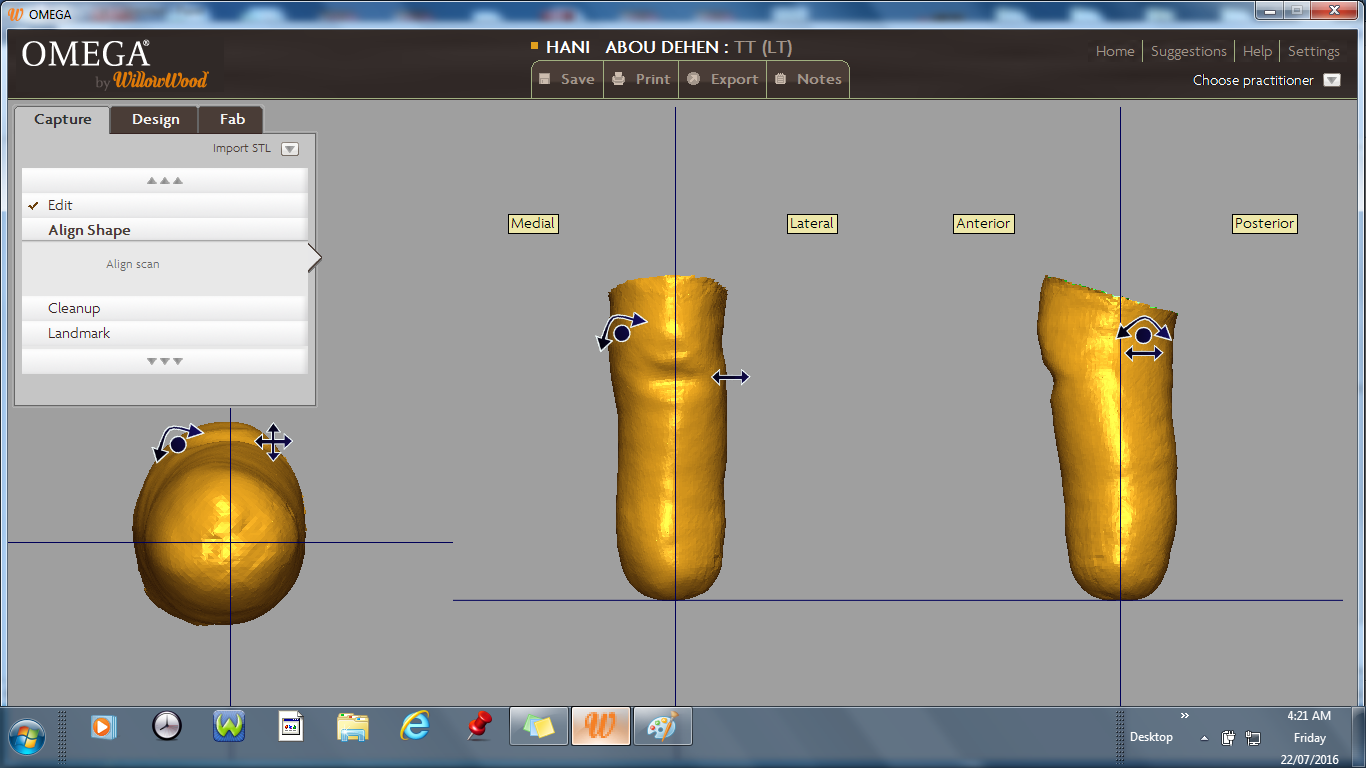The height and width of the screenshot is (768, 1366).
Task: Click the Export button
Action: click(723, 79)
